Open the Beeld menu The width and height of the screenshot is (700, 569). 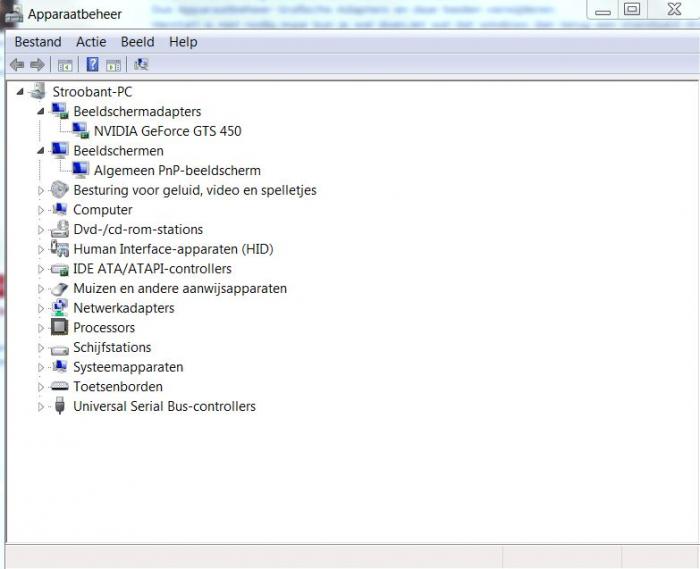point(138,42)
